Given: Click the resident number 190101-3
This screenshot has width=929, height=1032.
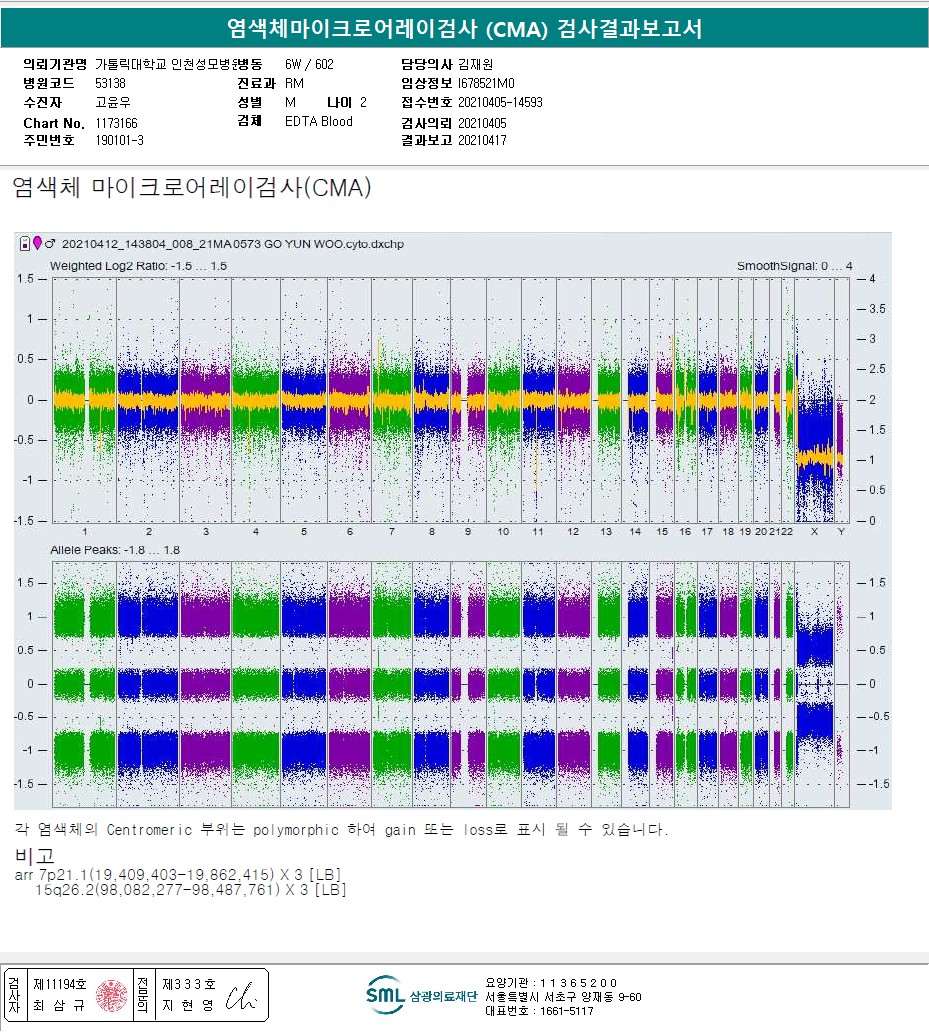Looking at the screenshot, I should pos(119,140).
